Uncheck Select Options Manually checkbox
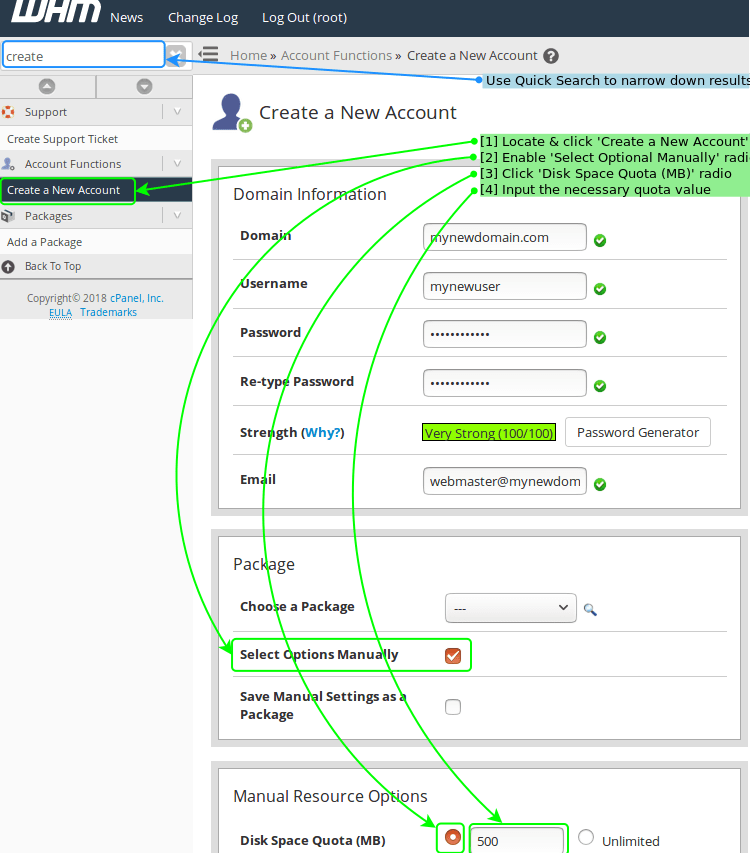 point(453,656)
